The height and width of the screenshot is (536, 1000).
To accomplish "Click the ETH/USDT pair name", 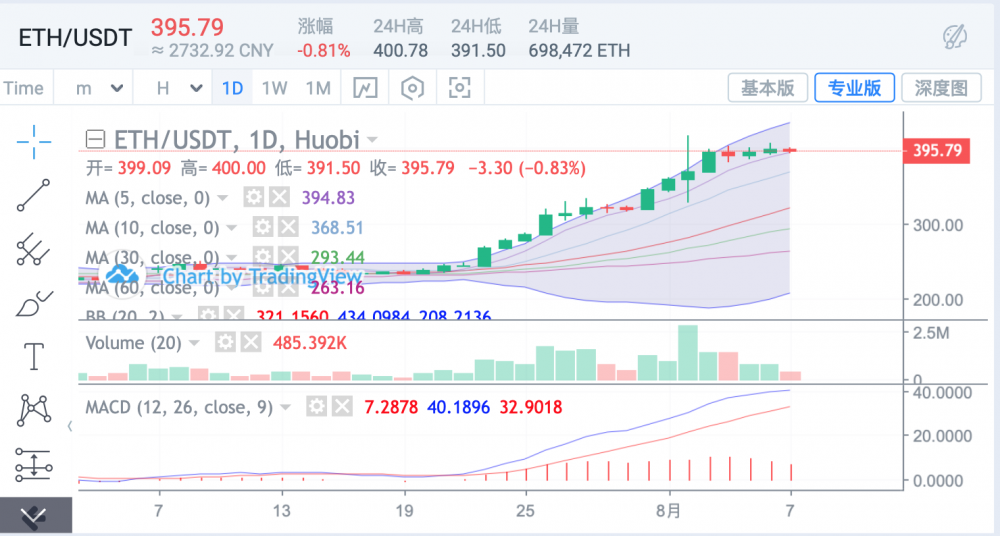I will click(x=75, y=38).
